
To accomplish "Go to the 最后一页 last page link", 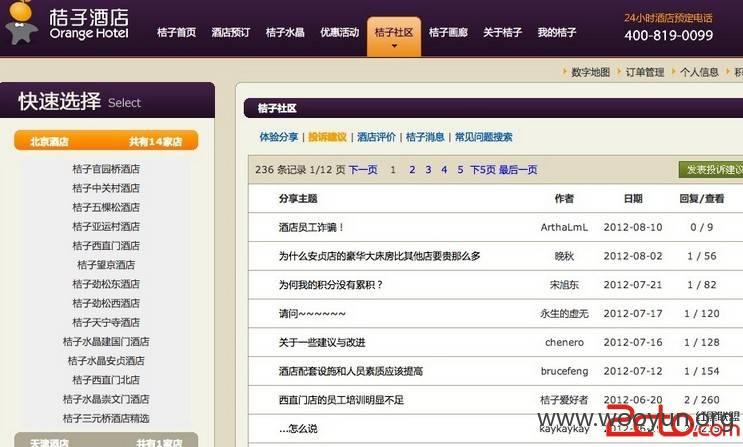I will 518,170.
